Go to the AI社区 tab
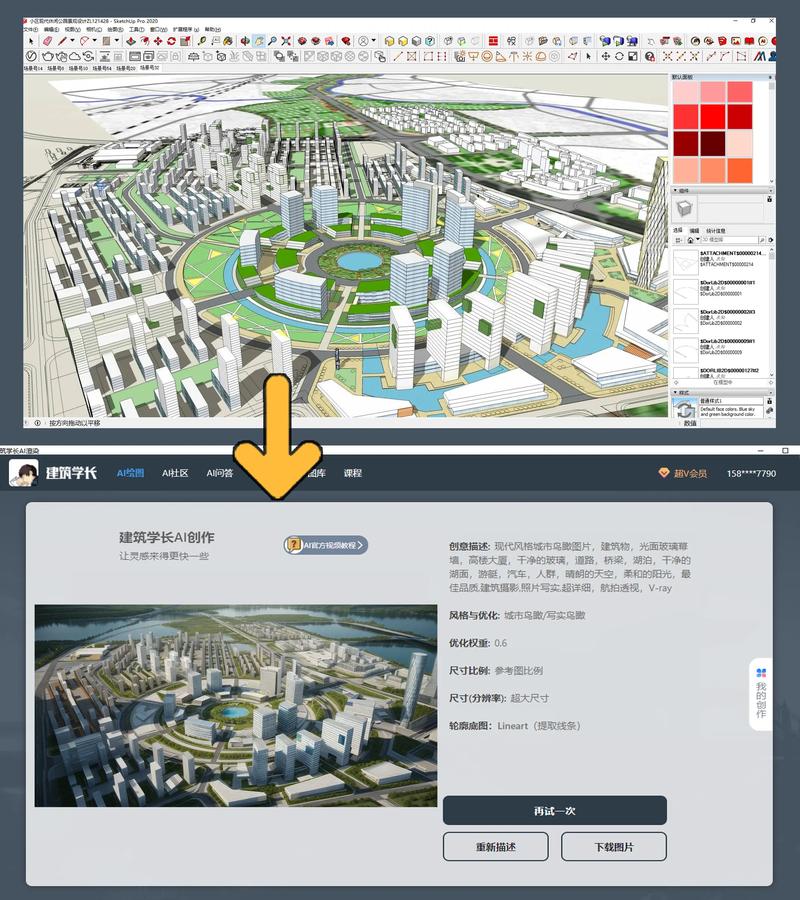Screen dimensions: 800x900 (175, 473)
